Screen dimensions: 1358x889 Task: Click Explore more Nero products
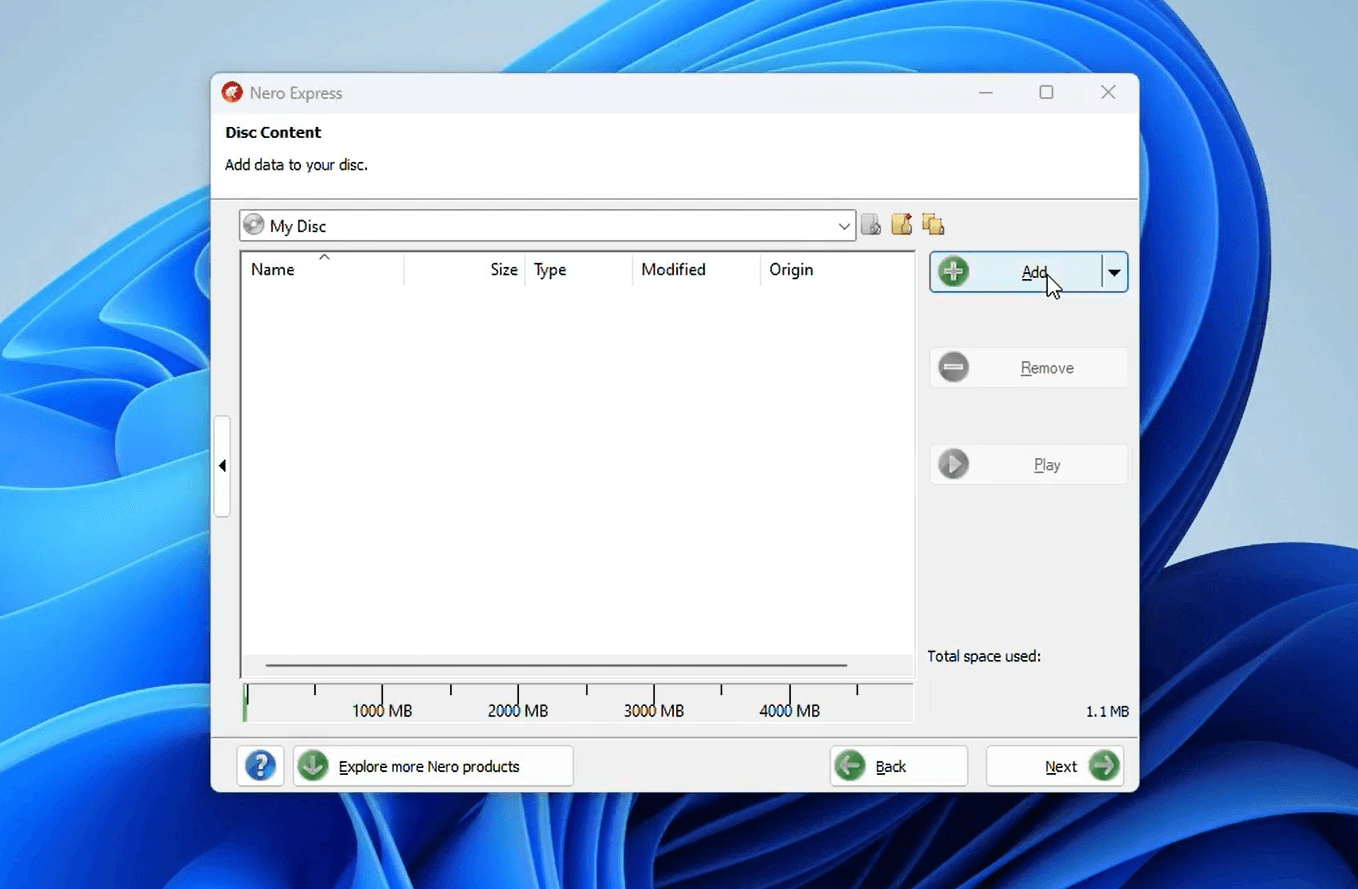[433, 766]
